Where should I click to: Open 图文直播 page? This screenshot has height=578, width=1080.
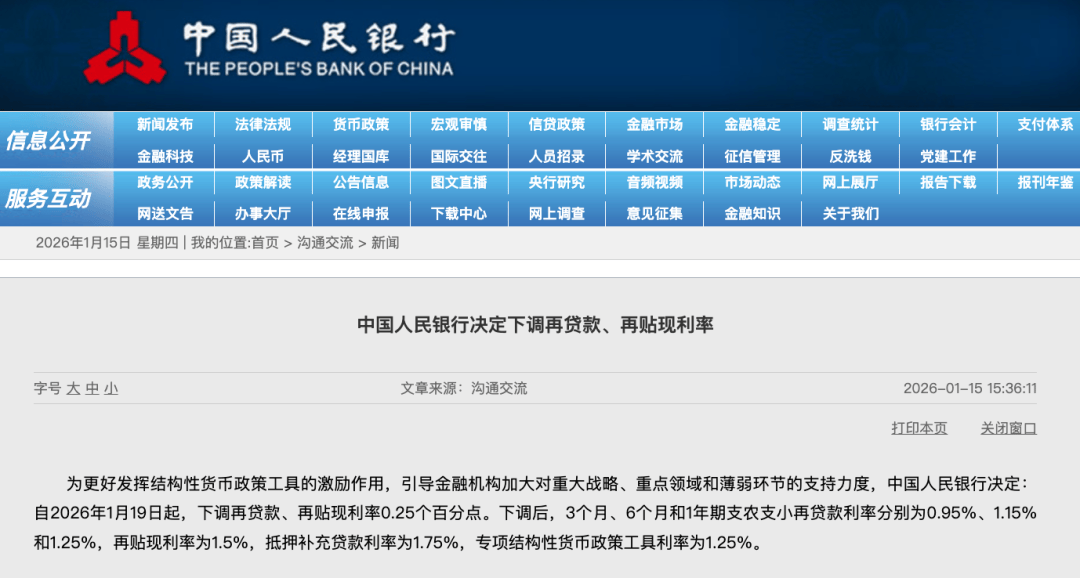tap(459, 184)
